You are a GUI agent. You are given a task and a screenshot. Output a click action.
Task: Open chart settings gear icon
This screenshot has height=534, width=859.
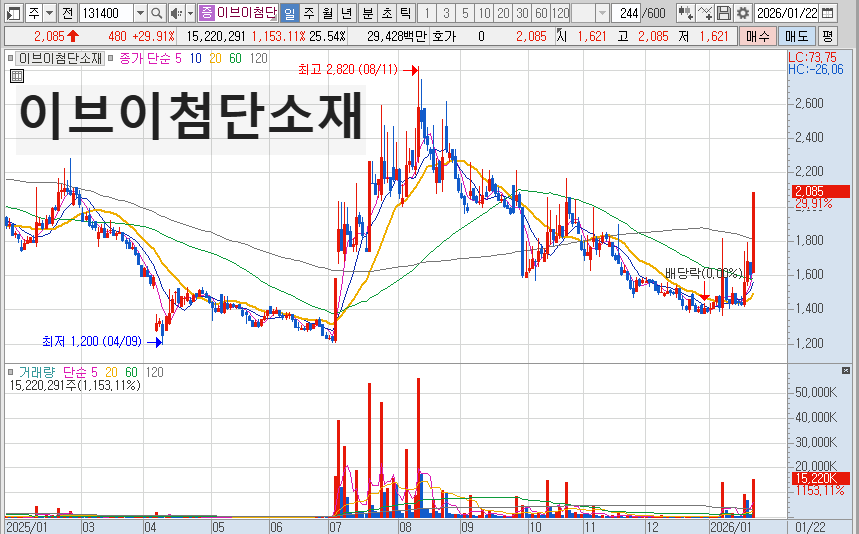742,13
